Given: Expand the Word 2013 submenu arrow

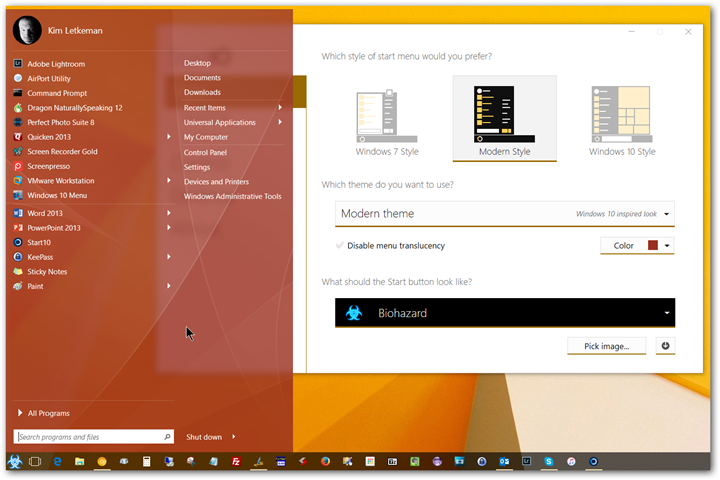Looking at the screenshot, I should tap(169, 213).
